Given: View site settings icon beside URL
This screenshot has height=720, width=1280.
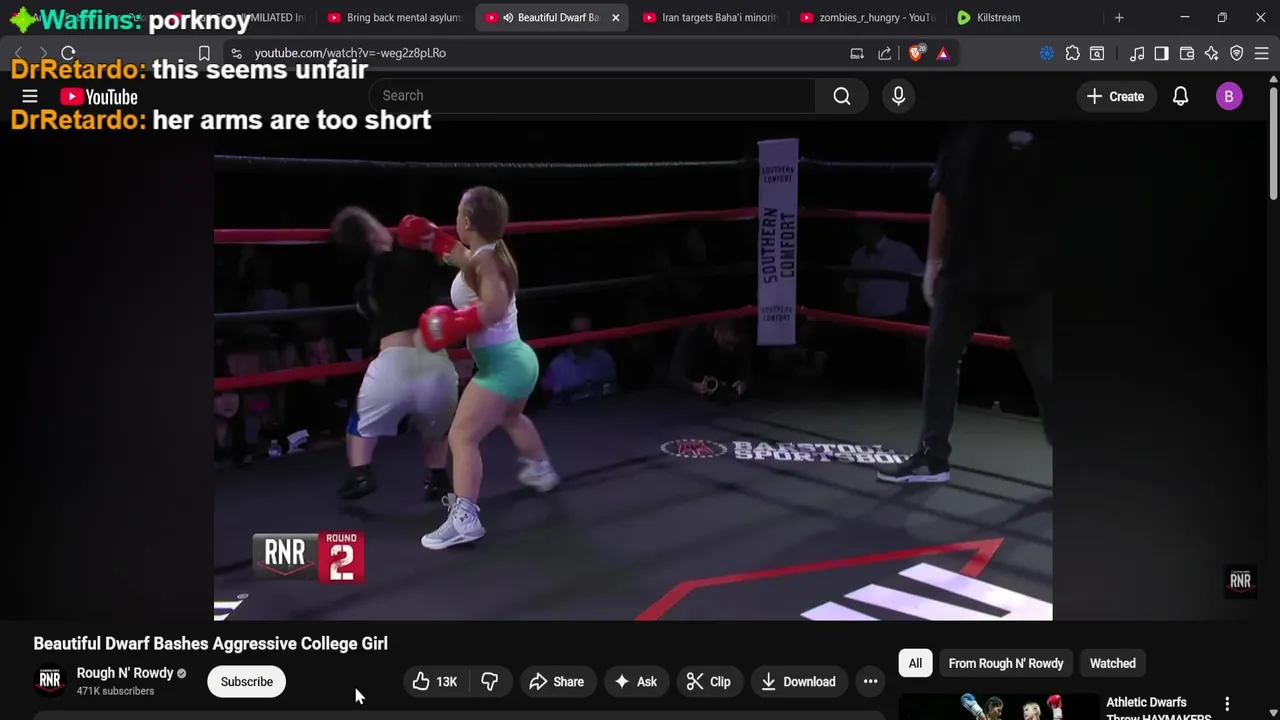Looking at the screenshot, I should click(236, 53).
